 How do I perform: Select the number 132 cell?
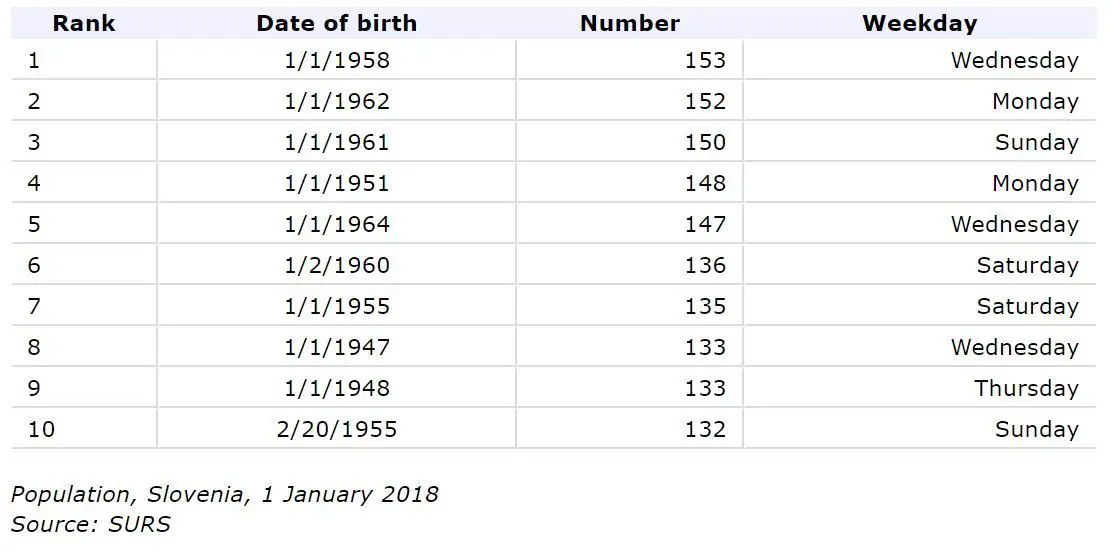[705, 429]
